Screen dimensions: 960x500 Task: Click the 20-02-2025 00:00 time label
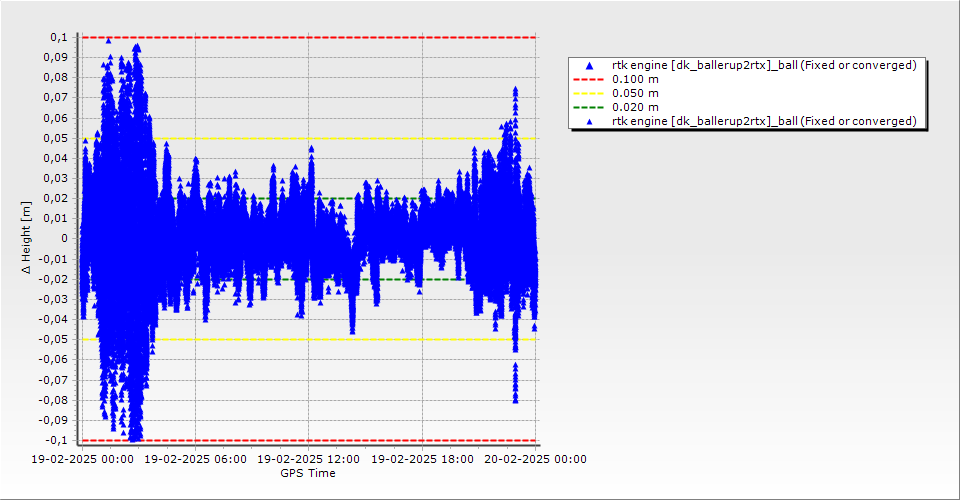(536, 459)
